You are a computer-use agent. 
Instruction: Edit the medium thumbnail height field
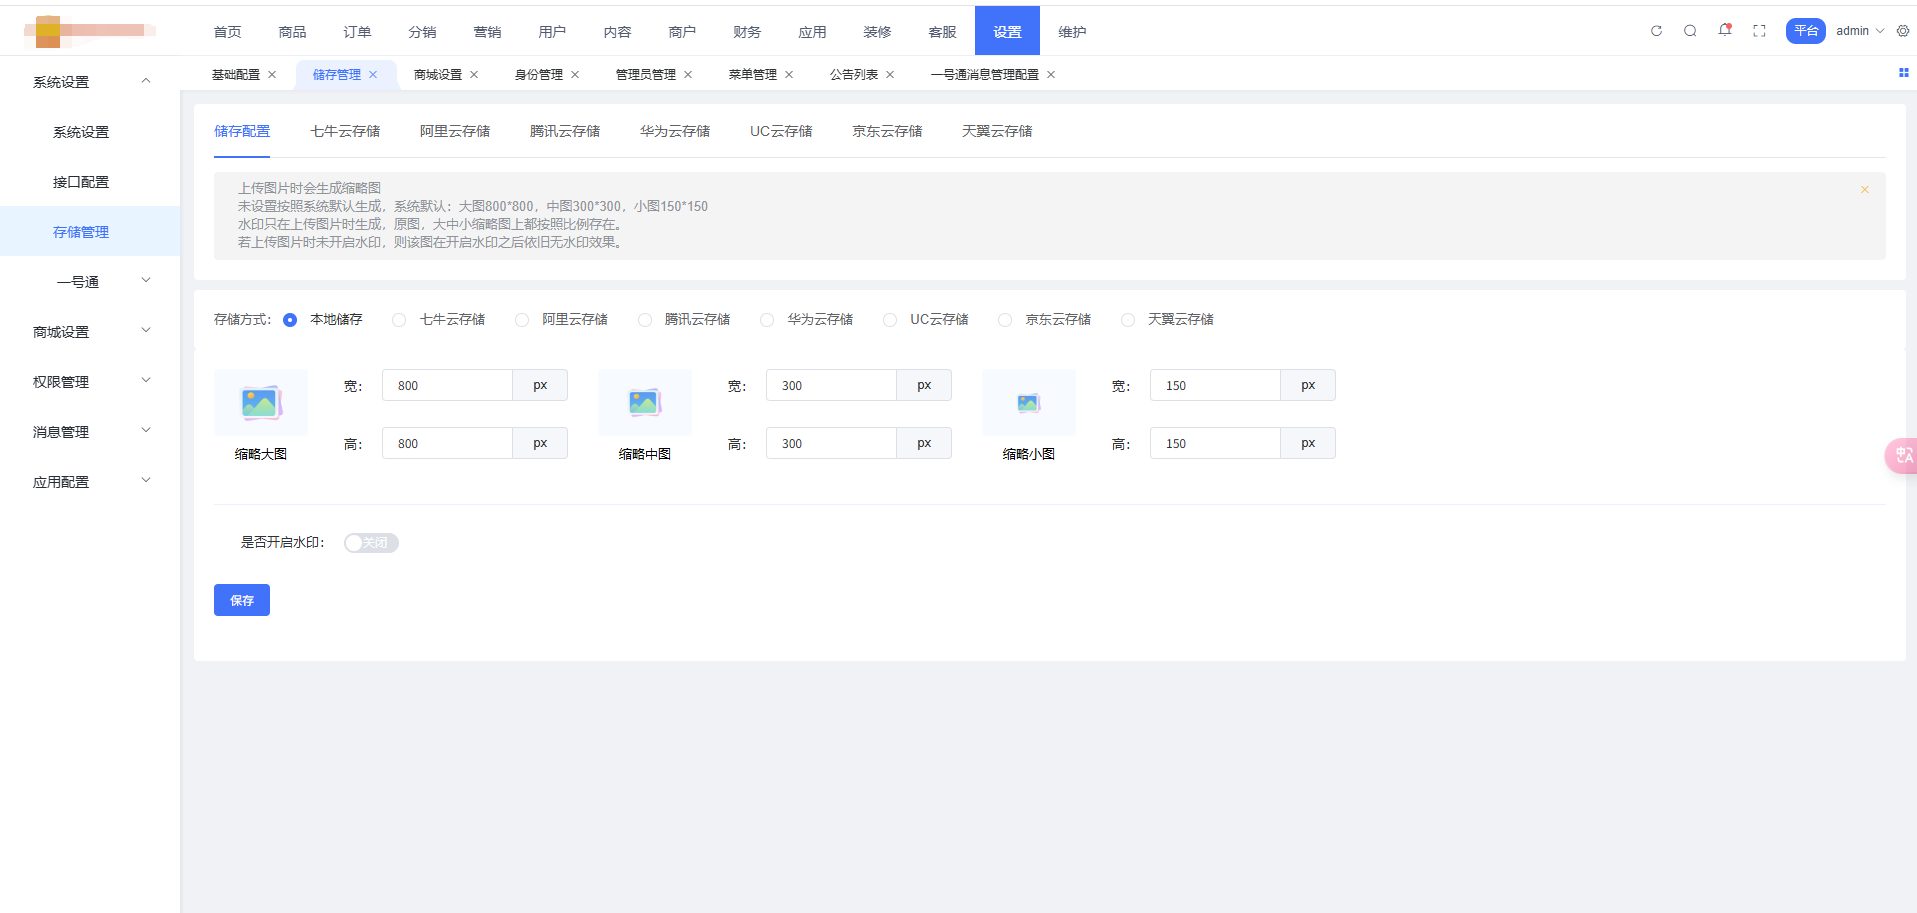pyautogui.click(x=831, y=444)
